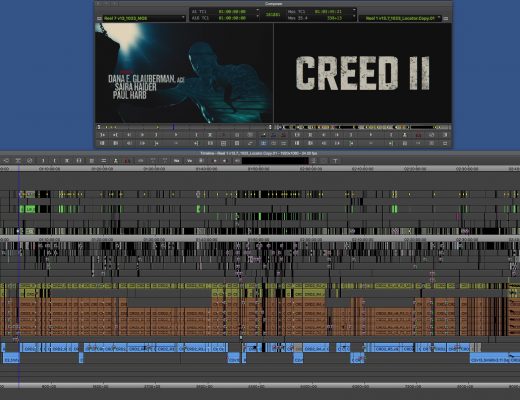Click the Composer window title bar
Image resolution: width=520 pixels, height=400 pixels.
tap(273, 3)
